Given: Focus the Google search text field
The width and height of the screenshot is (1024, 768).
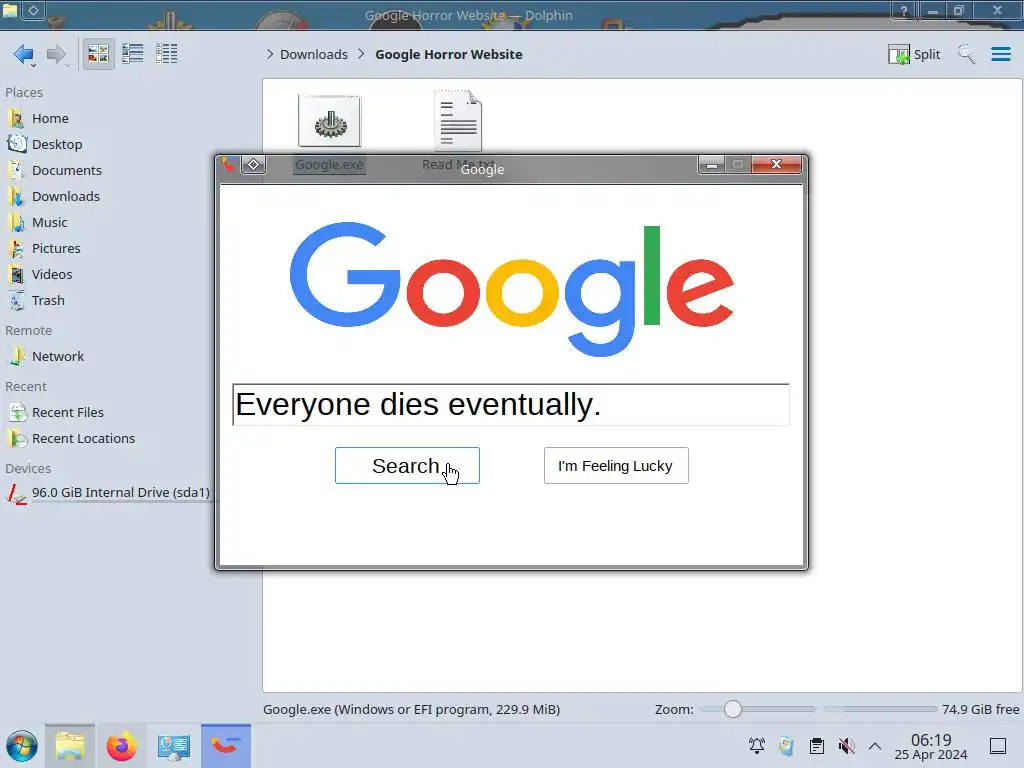Looking at the screenshot, I should (511, 405).
